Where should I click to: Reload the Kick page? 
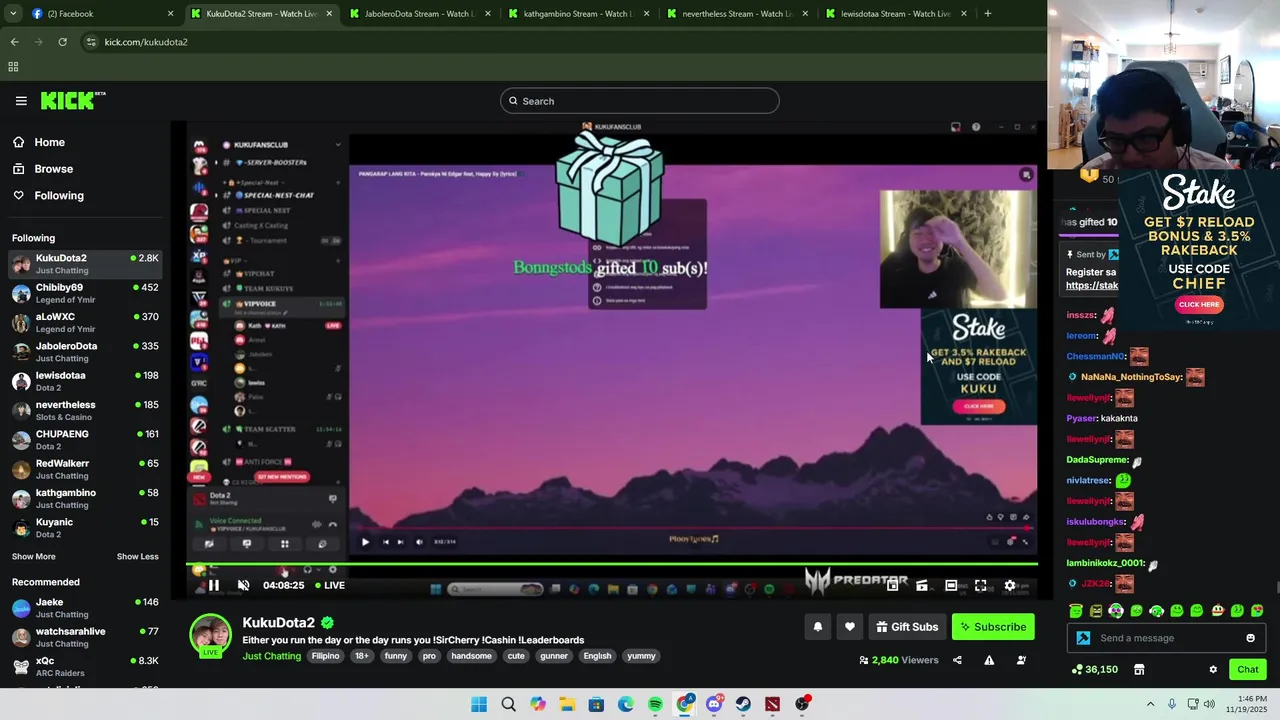click(62, 42)
